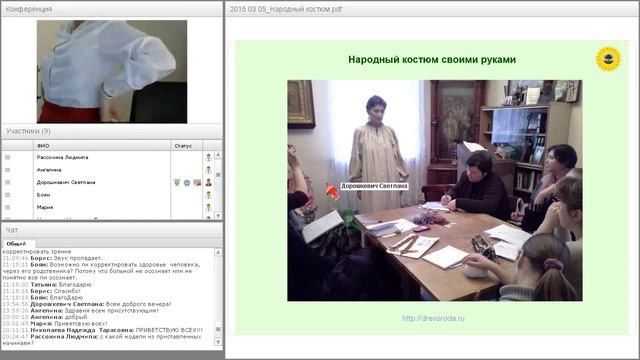Toggle left-column marker for Дорошкевич Светлана row
The image size is (640, 360).
[x=7, y=182]
